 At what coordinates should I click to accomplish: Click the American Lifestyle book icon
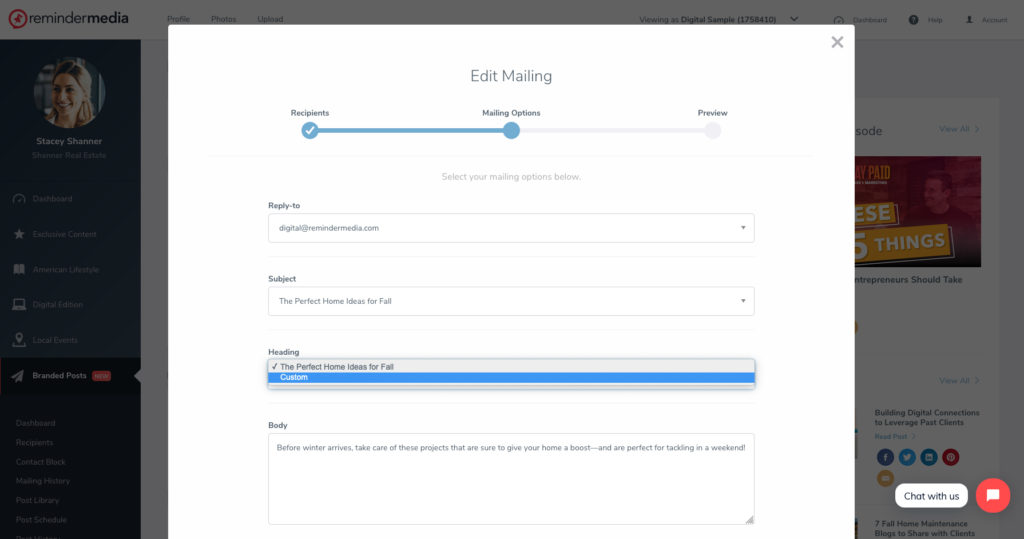pos(19,270)
